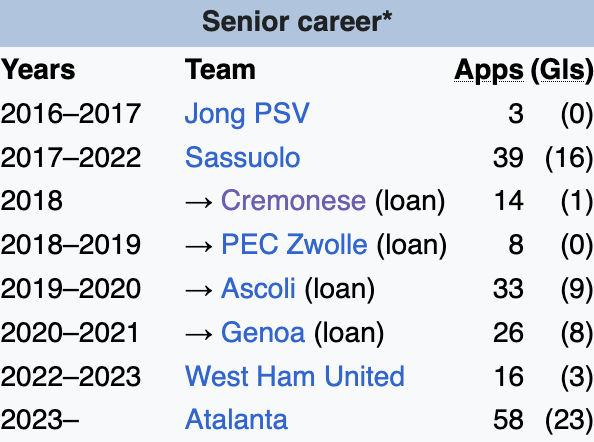Select the Senior career header
The image size is (594, 442).
[x=297, y=22]
